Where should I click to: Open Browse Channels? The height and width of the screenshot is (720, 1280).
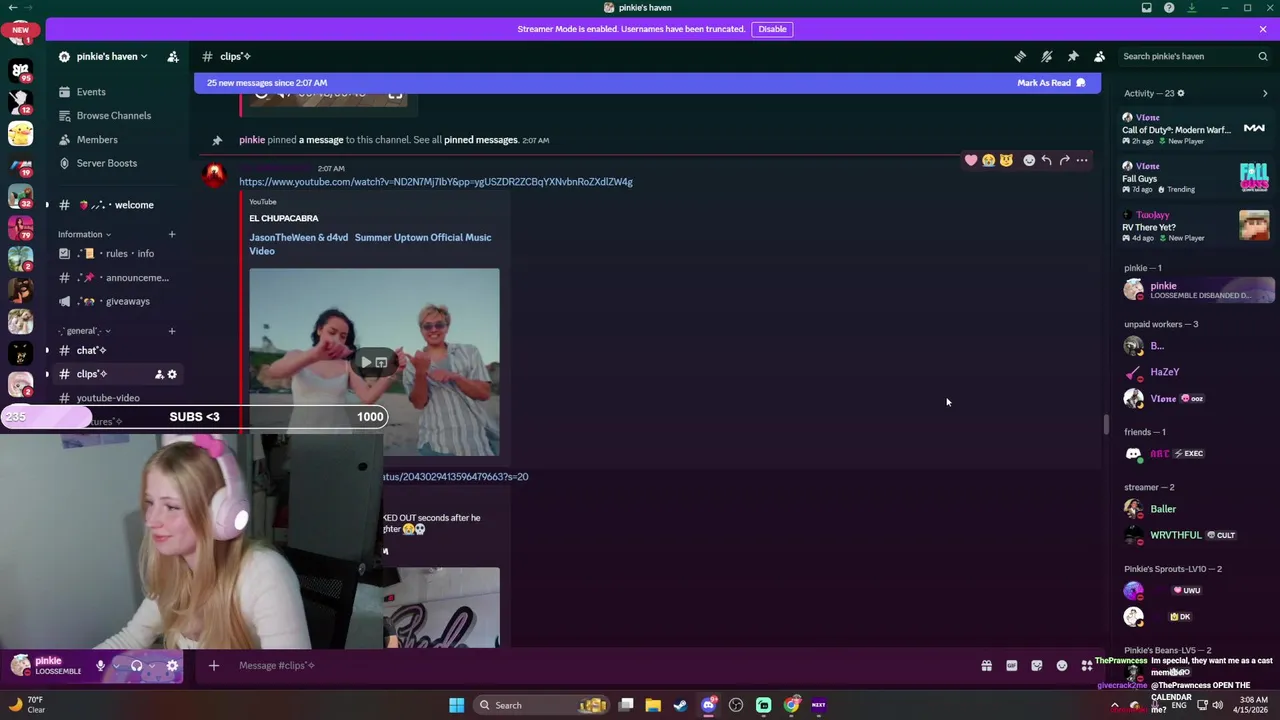[118, 116]
